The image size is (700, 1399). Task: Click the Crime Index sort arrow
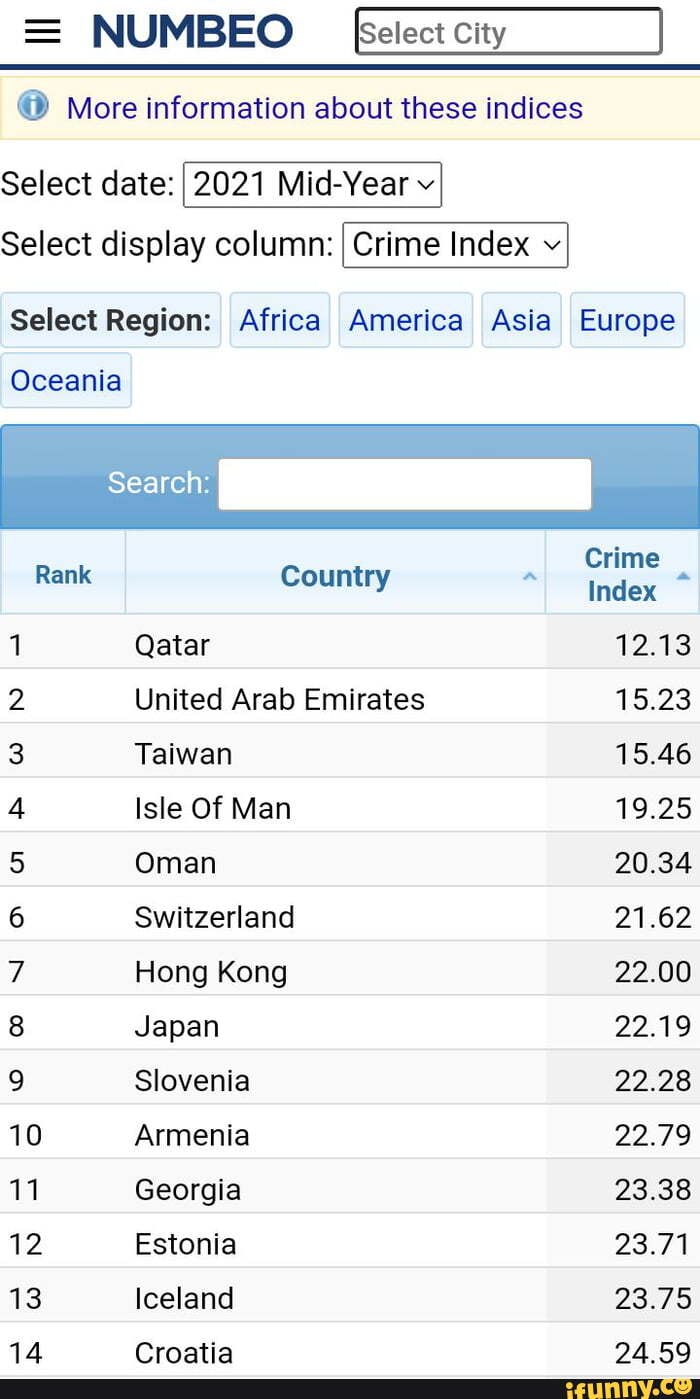pyautogui.click(x=683, y=576)
